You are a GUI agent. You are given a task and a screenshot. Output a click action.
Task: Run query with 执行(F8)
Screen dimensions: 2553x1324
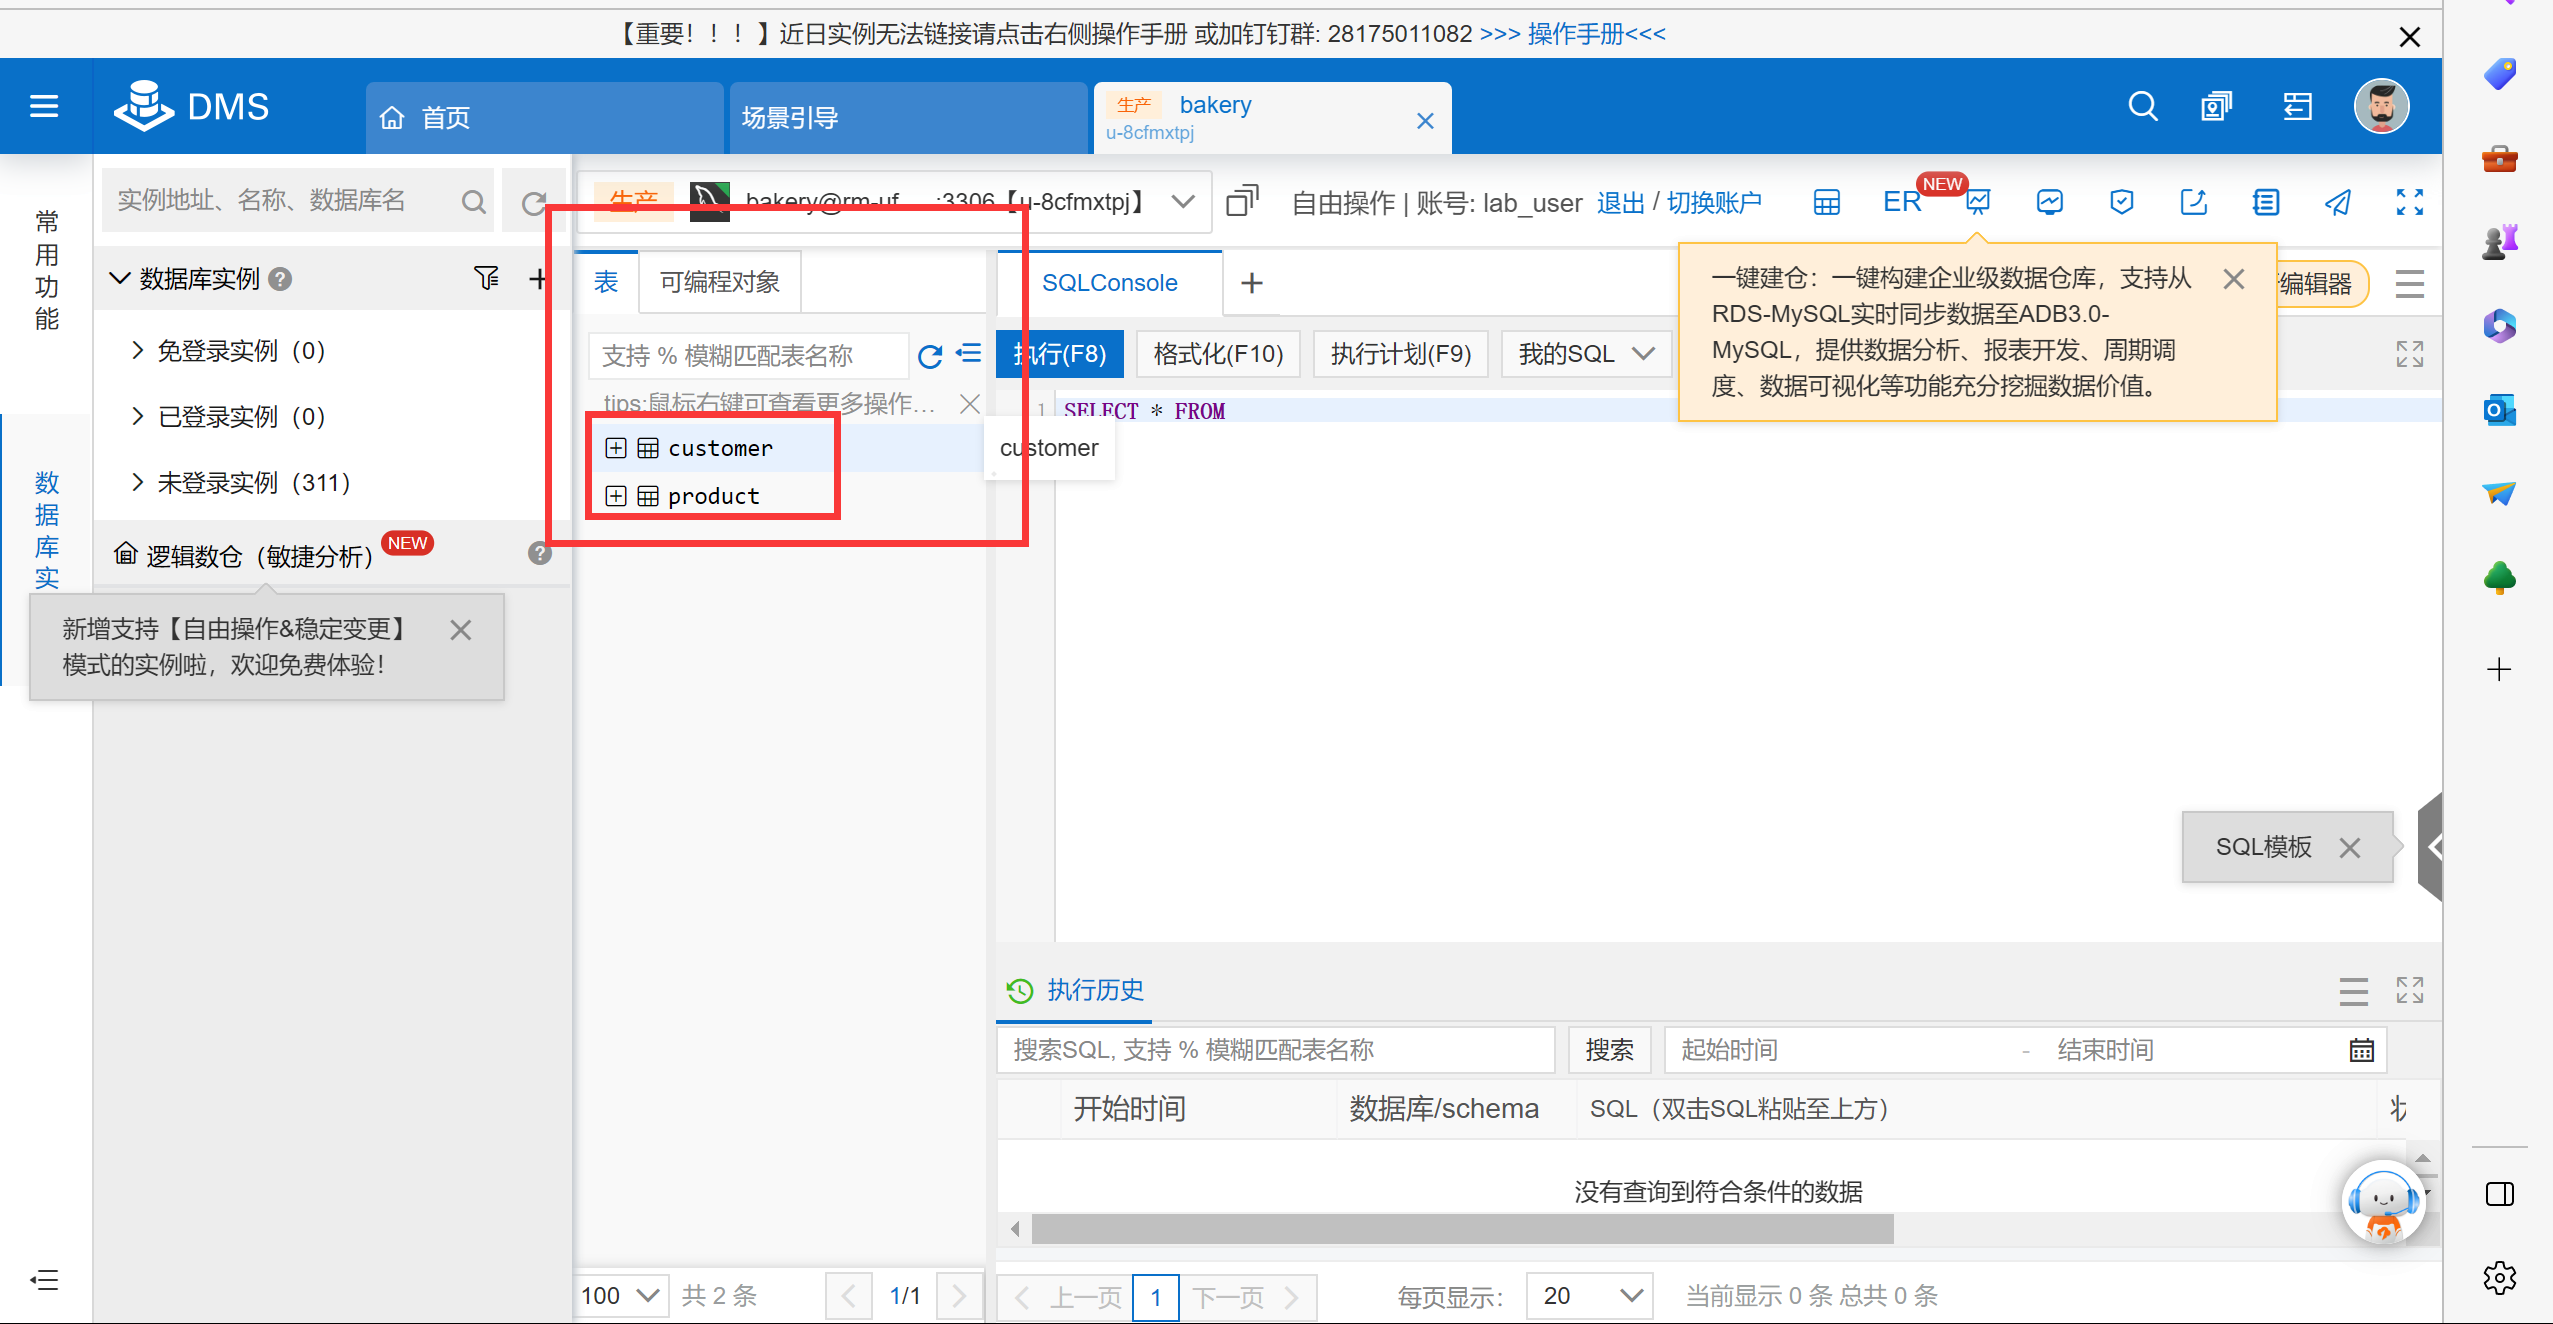(1060, 354)
